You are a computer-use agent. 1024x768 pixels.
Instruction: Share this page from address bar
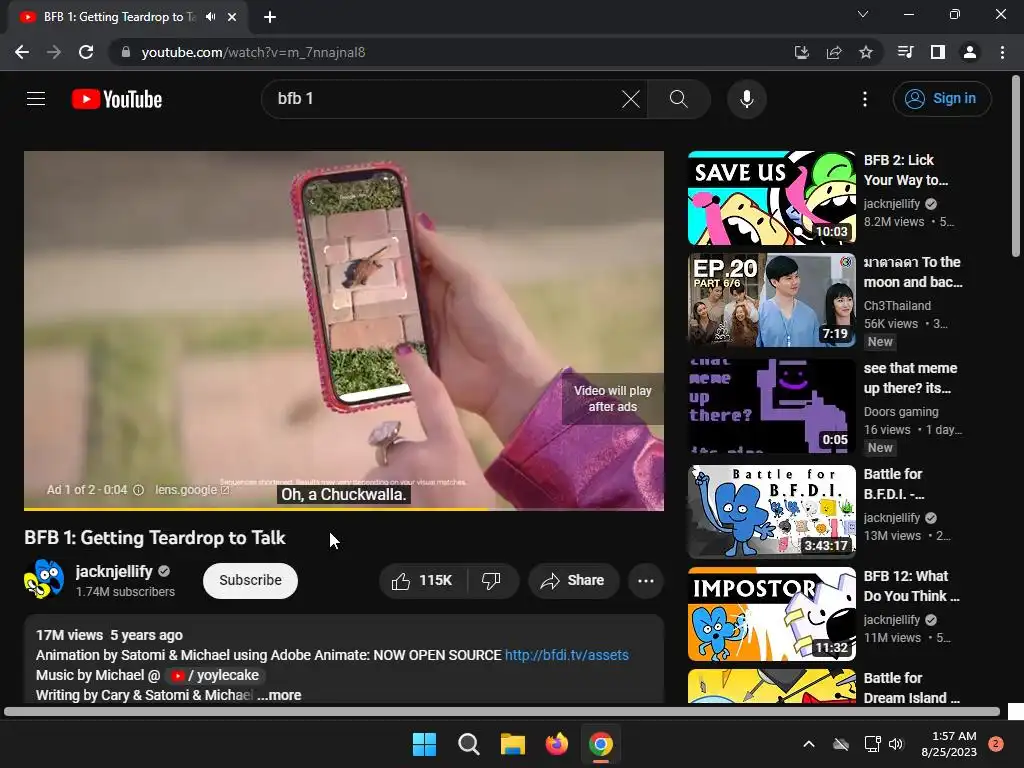[834, 52]
